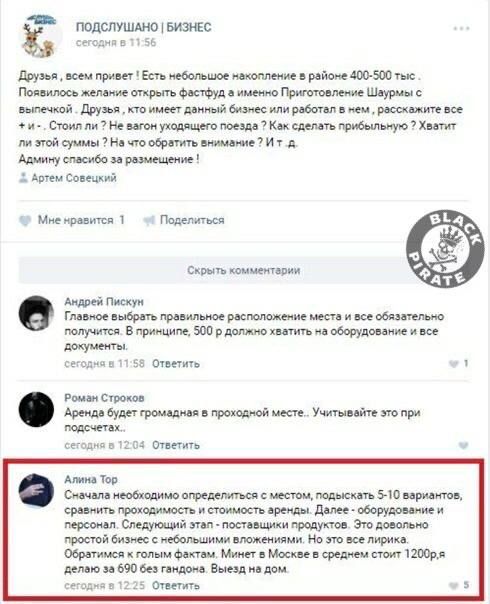Open Андрей Пискун's profile name link

click(104, 302)
